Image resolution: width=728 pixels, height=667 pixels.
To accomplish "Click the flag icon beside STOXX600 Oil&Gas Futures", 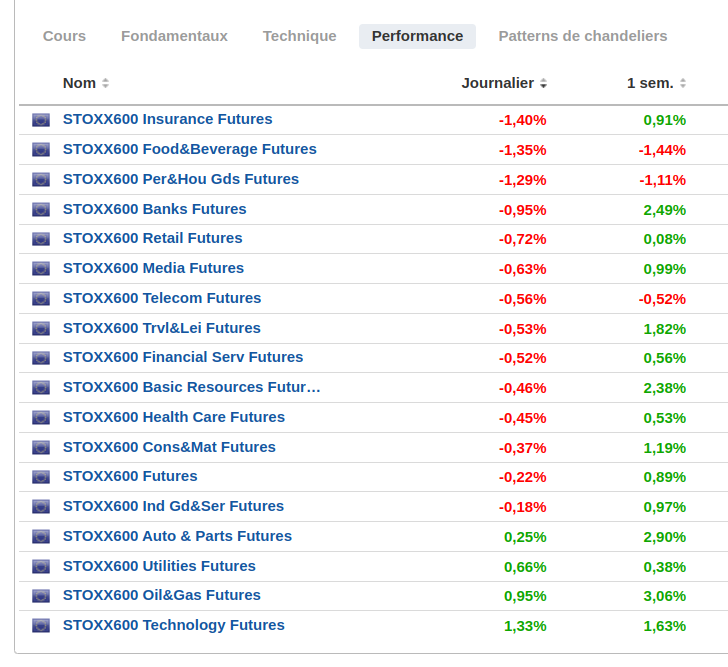I will 41,596.
